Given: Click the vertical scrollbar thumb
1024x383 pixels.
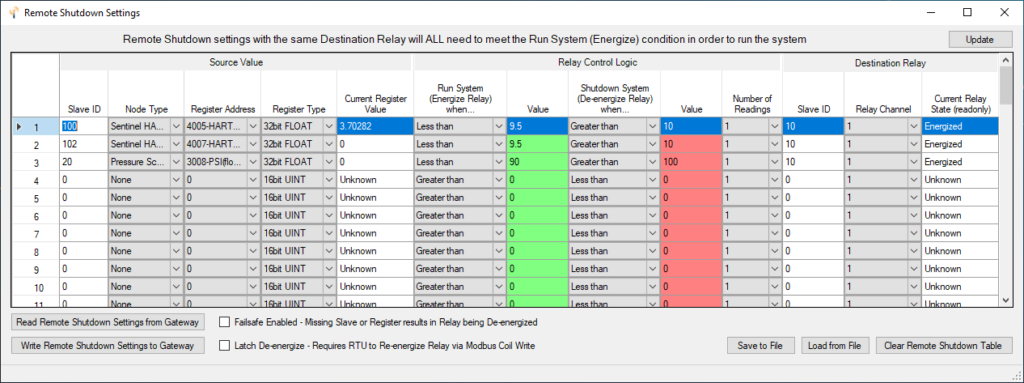Looking at the screenshot, I should coord(1005,84).
